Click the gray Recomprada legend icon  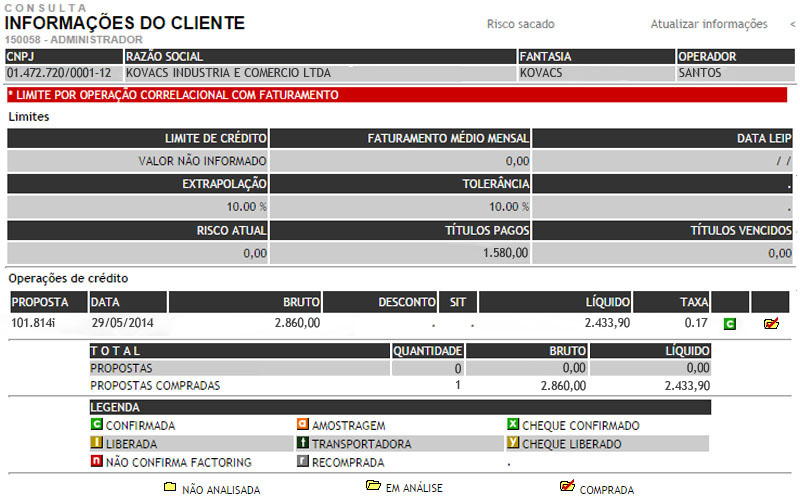point(302,462)
